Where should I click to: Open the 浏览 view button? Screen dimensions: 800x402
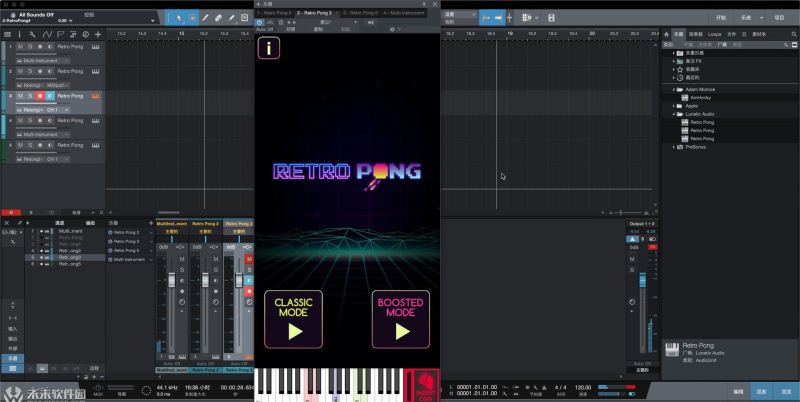[x=786, y=391]
